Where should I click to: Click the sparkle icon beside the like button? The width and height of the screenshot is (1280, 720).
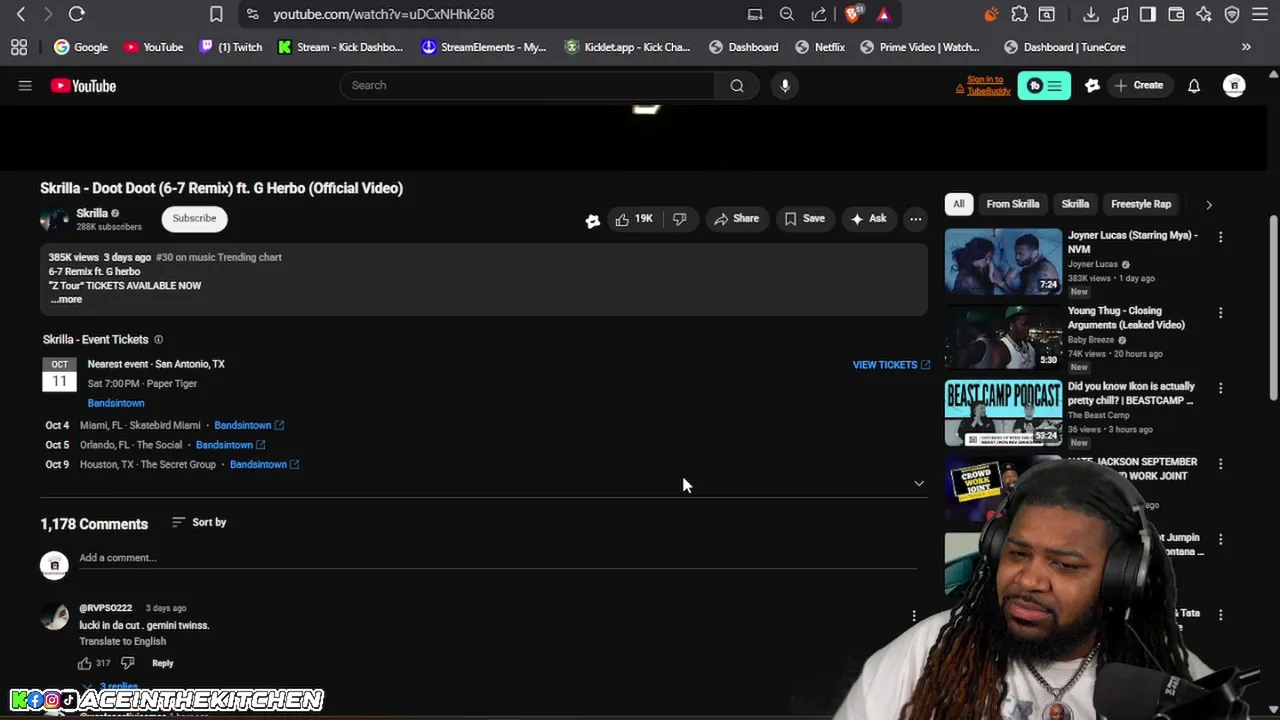(593, 220)
